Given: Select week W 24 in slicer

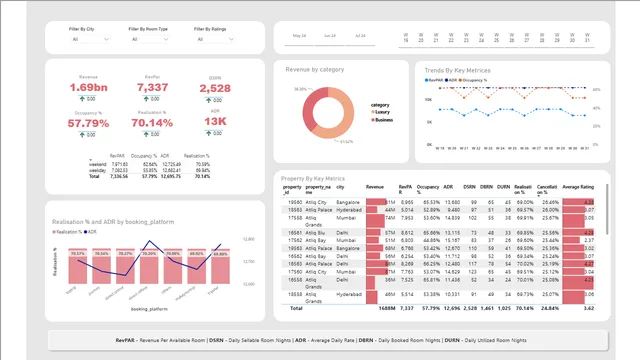Looking at the screenshot, I should (x=481, y=38).
